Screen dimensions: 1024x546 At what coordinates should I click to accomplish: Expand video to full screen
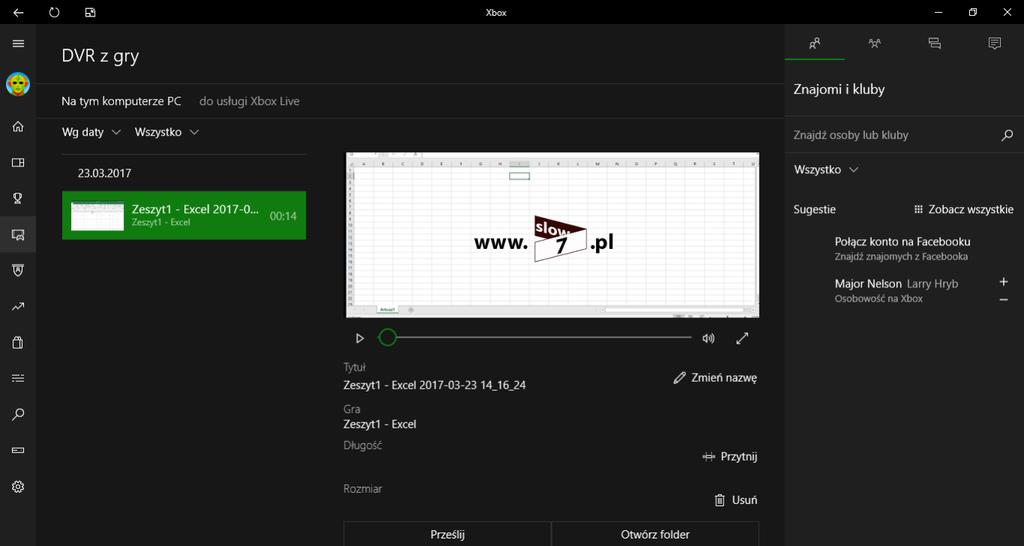(742, 338)
